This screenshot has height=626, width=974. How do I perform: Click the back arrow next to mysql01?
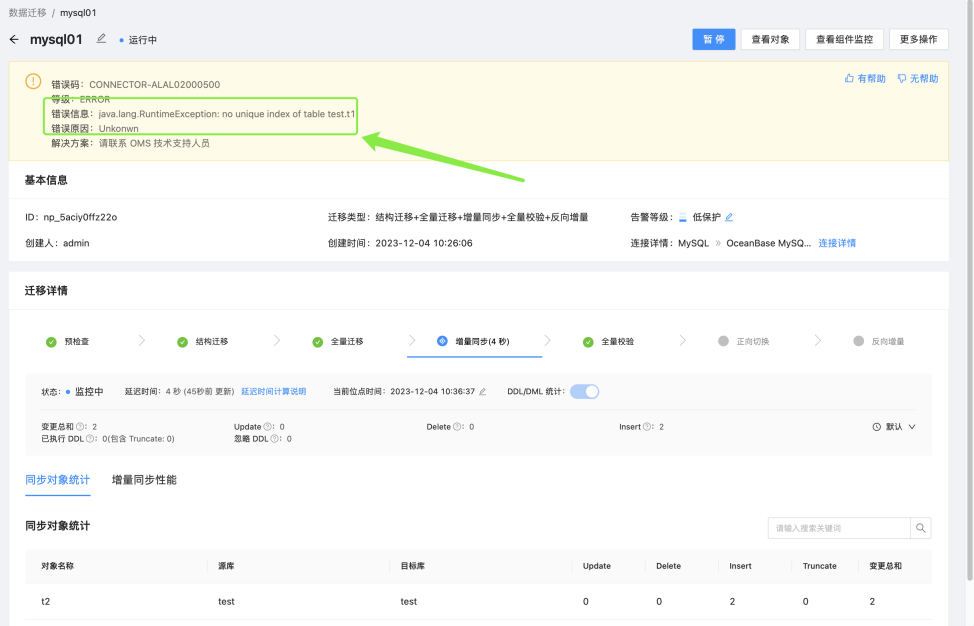click(14, 40)
